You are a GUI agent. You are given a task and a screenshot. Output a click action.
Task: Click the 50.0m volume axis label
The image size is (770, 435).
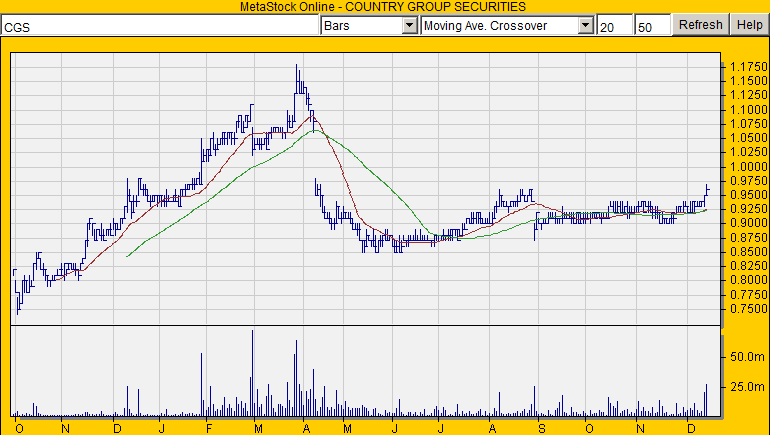point(747,357)
